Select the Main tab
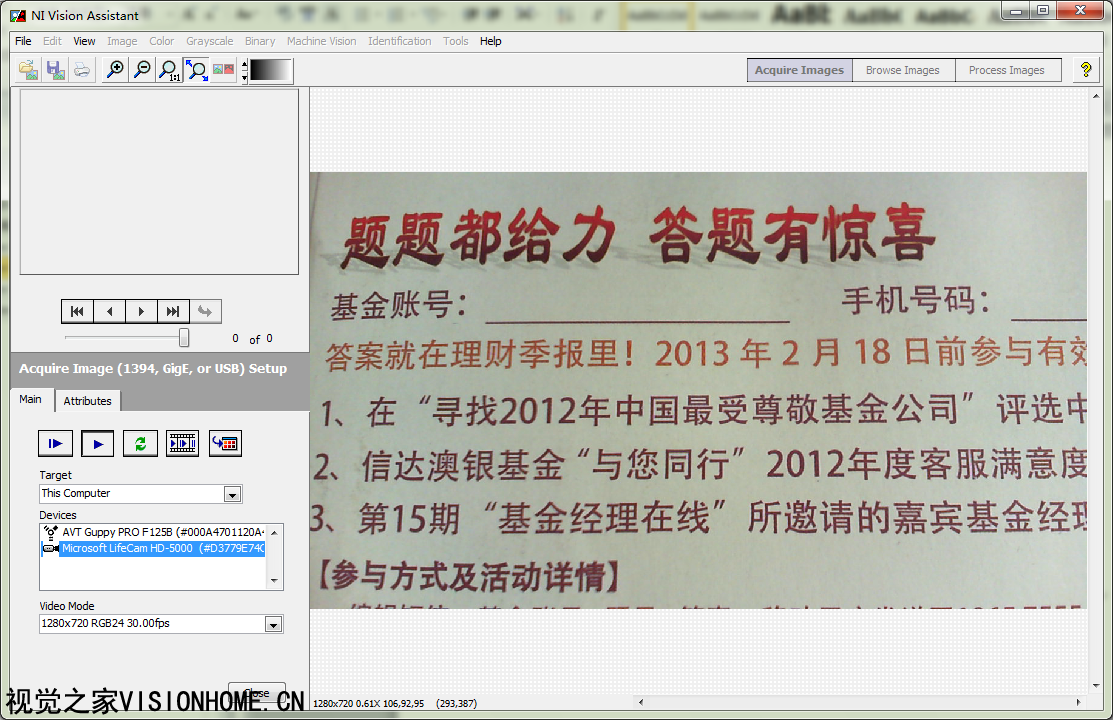 pos(31,399)
